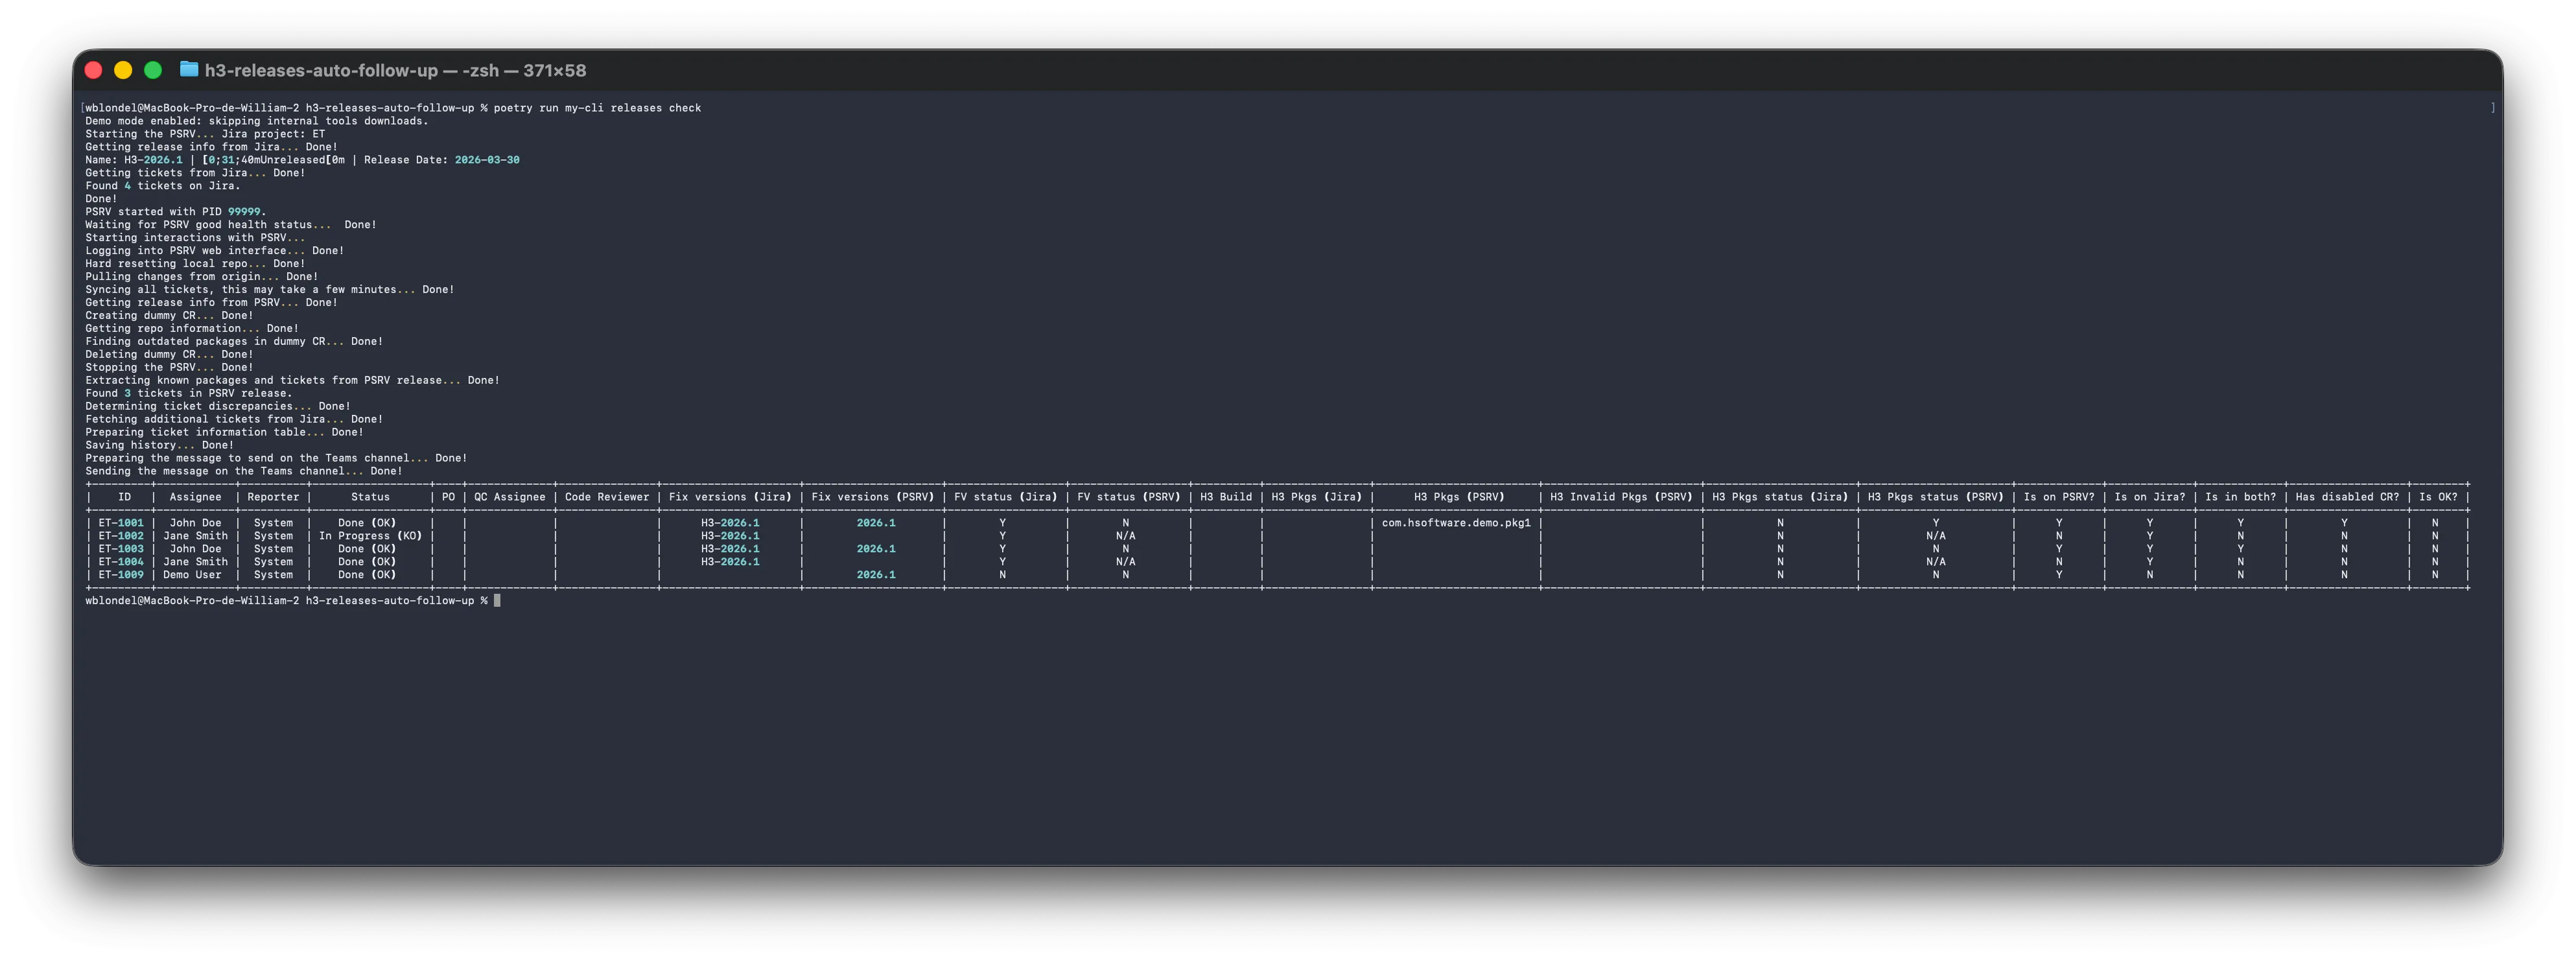
Task: Click 'Sending the message on the Teams channel' line
Action: 244,472
